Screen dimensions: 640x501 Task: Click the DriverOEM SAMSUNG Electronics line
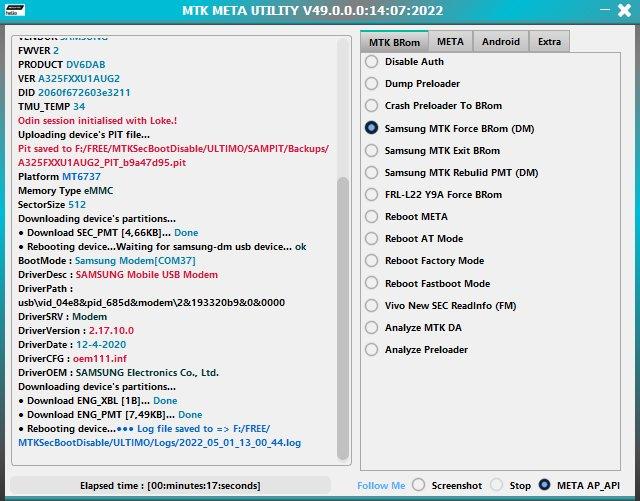(118, 372)
